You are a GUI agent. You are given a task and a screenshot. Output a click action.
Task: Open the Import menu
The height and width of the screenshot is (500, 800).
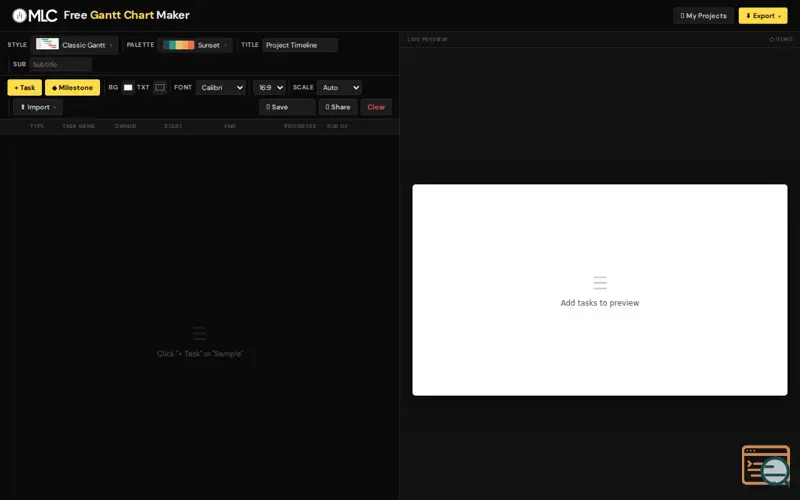38,107
